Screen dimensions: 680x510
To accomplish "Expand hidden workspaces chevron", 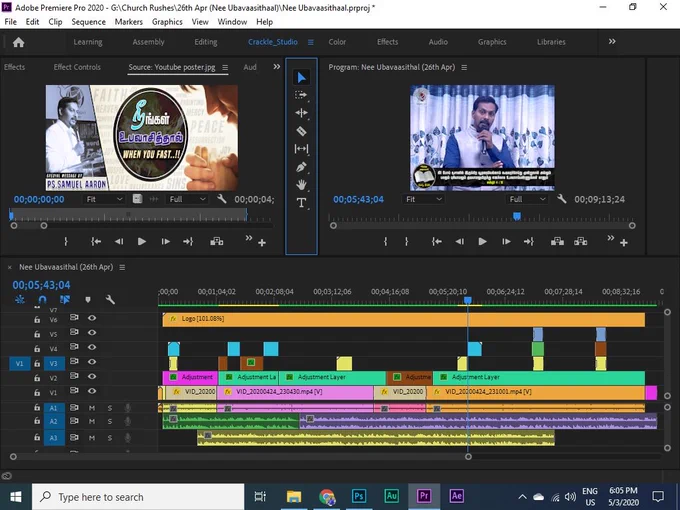I will point(612,42).
